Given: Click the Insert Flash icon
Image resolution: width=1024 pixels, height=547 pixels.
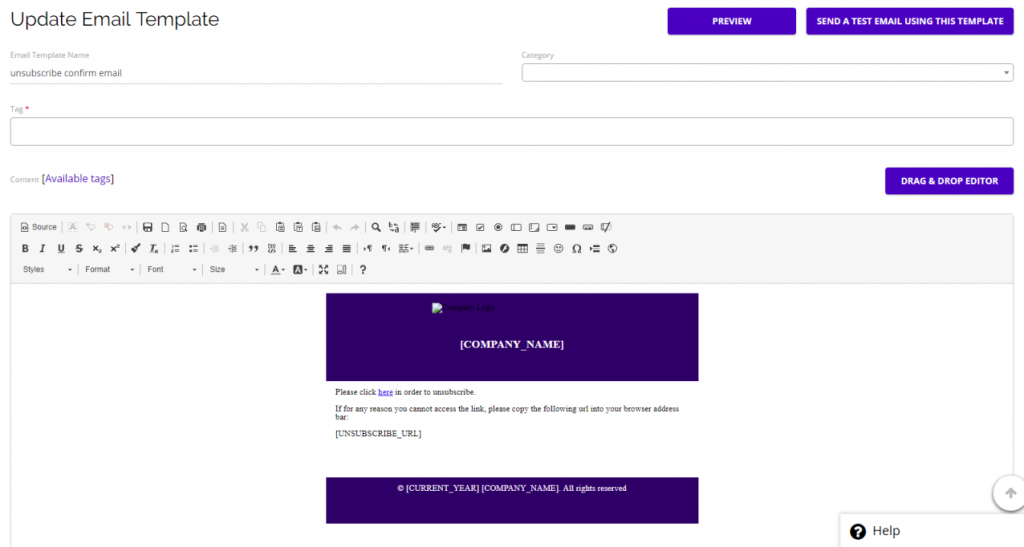Looking at the screenshot, I should [504, 248].
